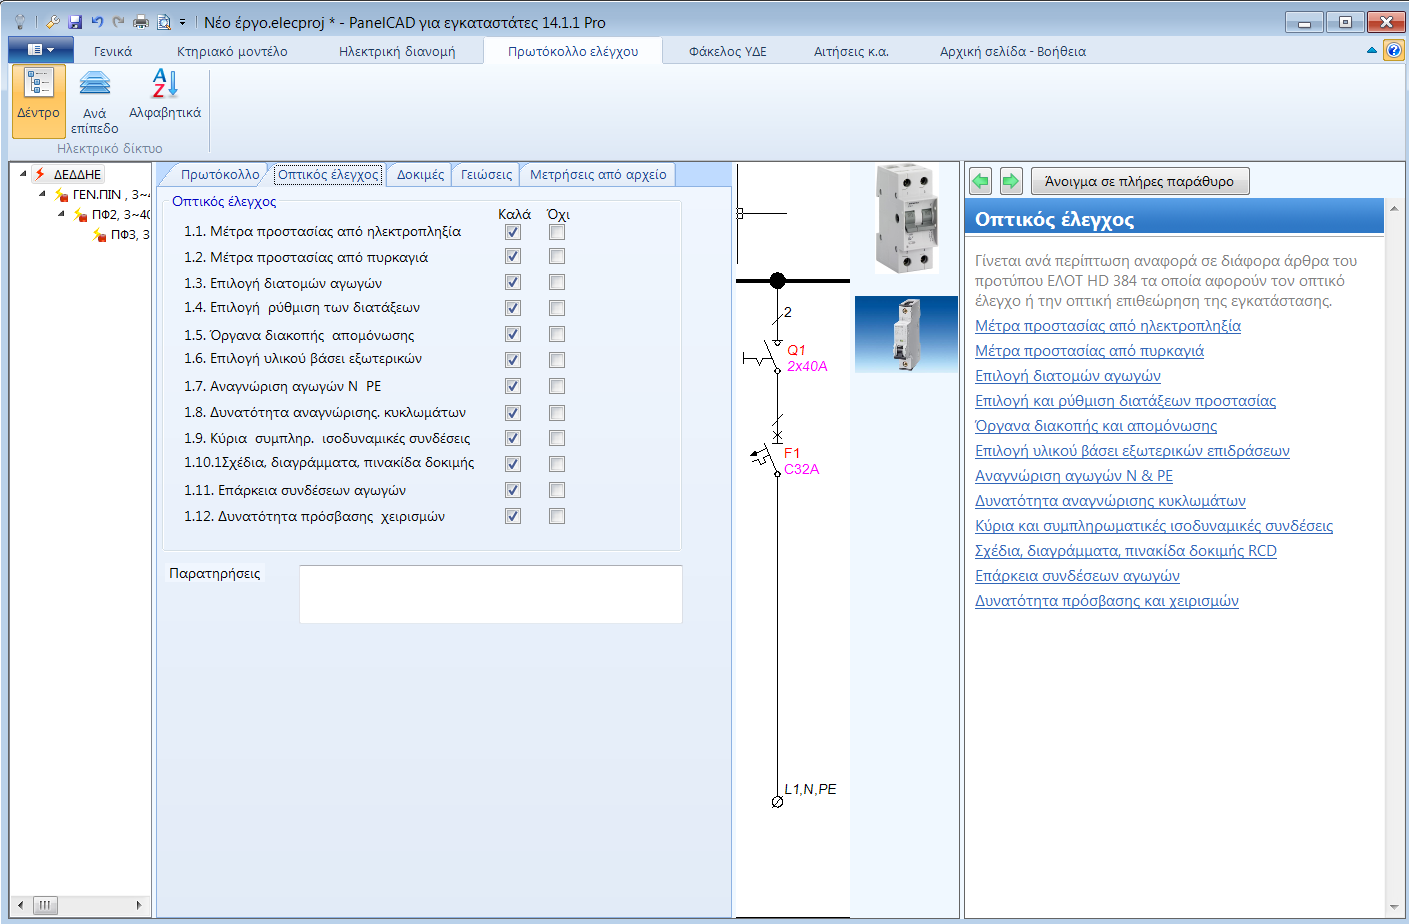This screenshot has height=924, width=1409.
Task: Switch to the Δοκιμές tab
Action: click(x=418, y=173)
